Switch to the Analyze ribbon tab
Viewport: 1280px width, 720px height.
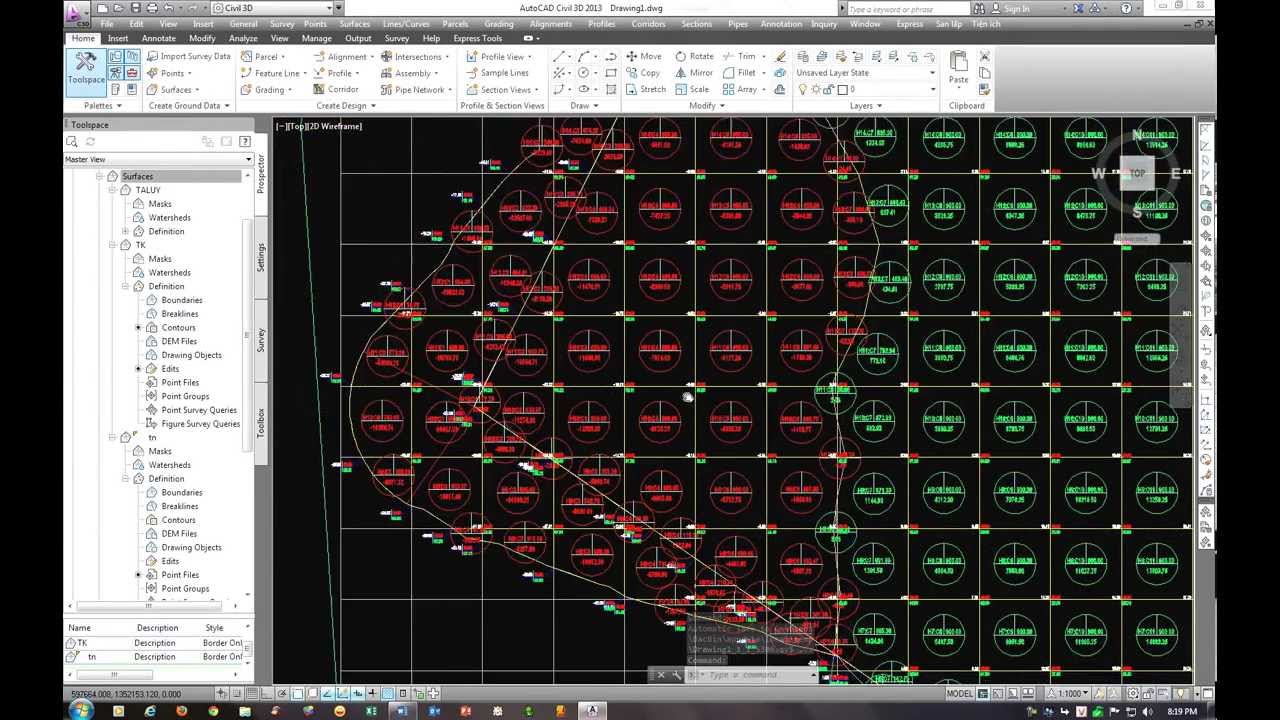click(243, 39)
